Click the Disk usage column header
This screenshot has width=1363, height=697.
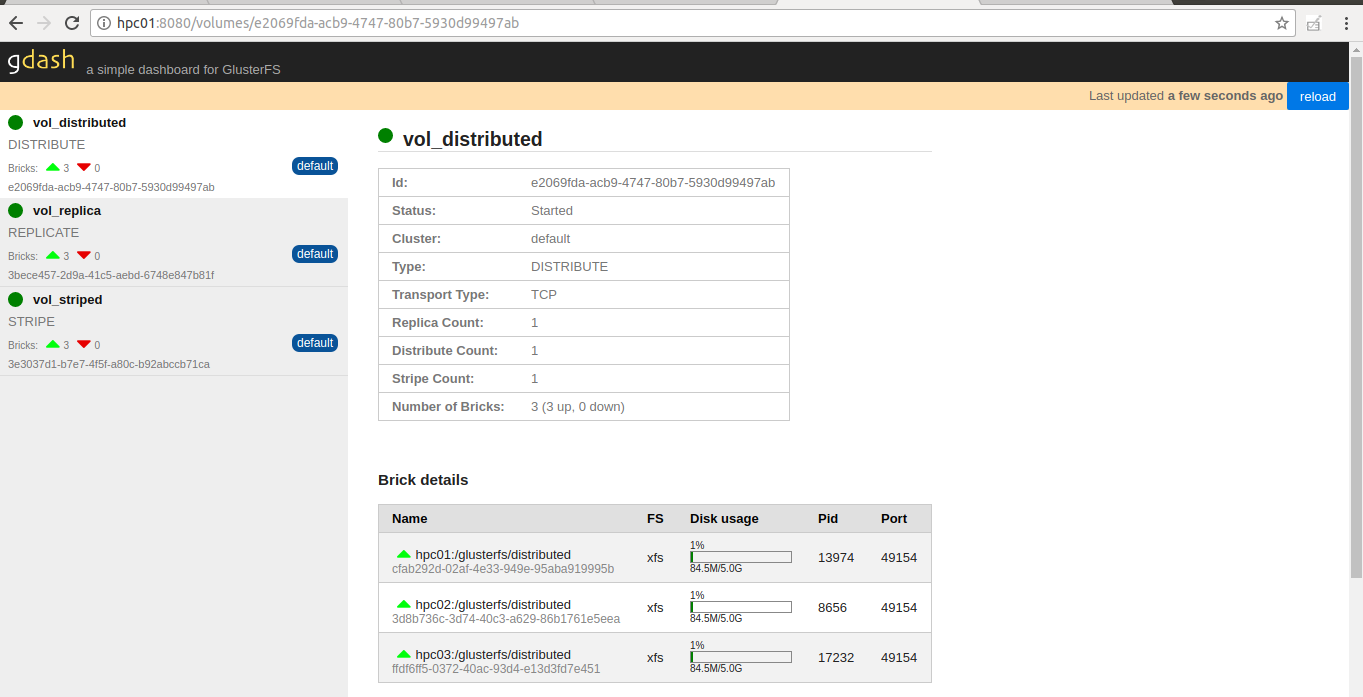point(724,518)
